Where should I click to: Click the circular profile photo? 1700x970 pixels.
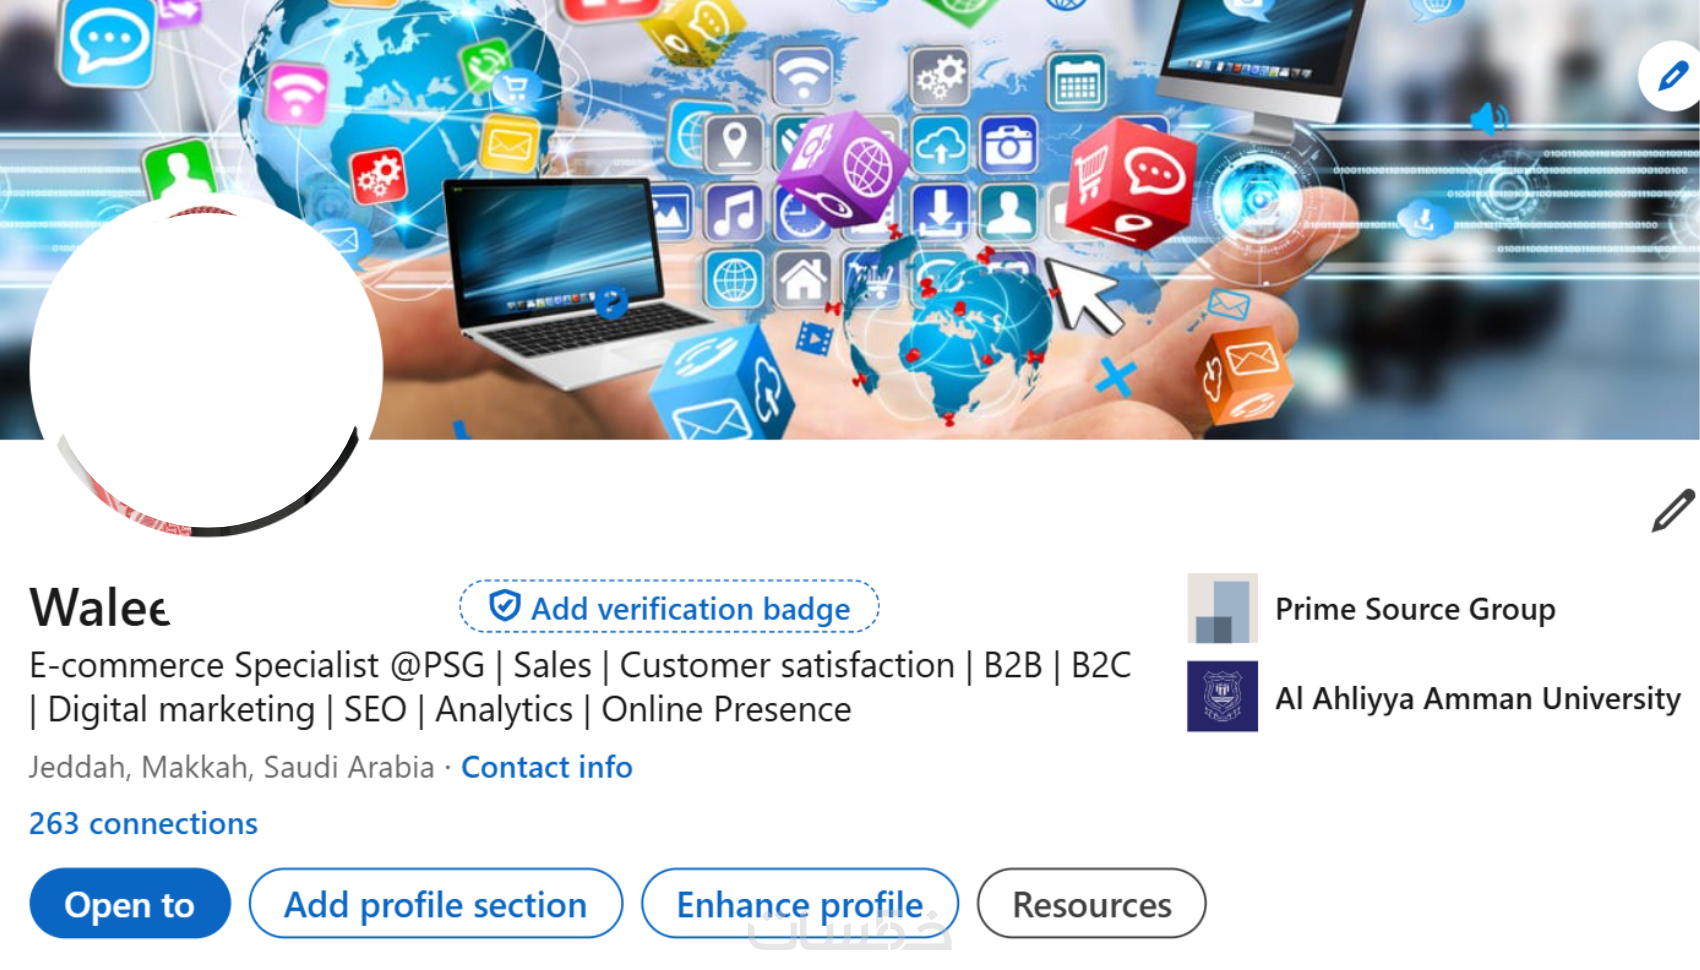[207, 365]
